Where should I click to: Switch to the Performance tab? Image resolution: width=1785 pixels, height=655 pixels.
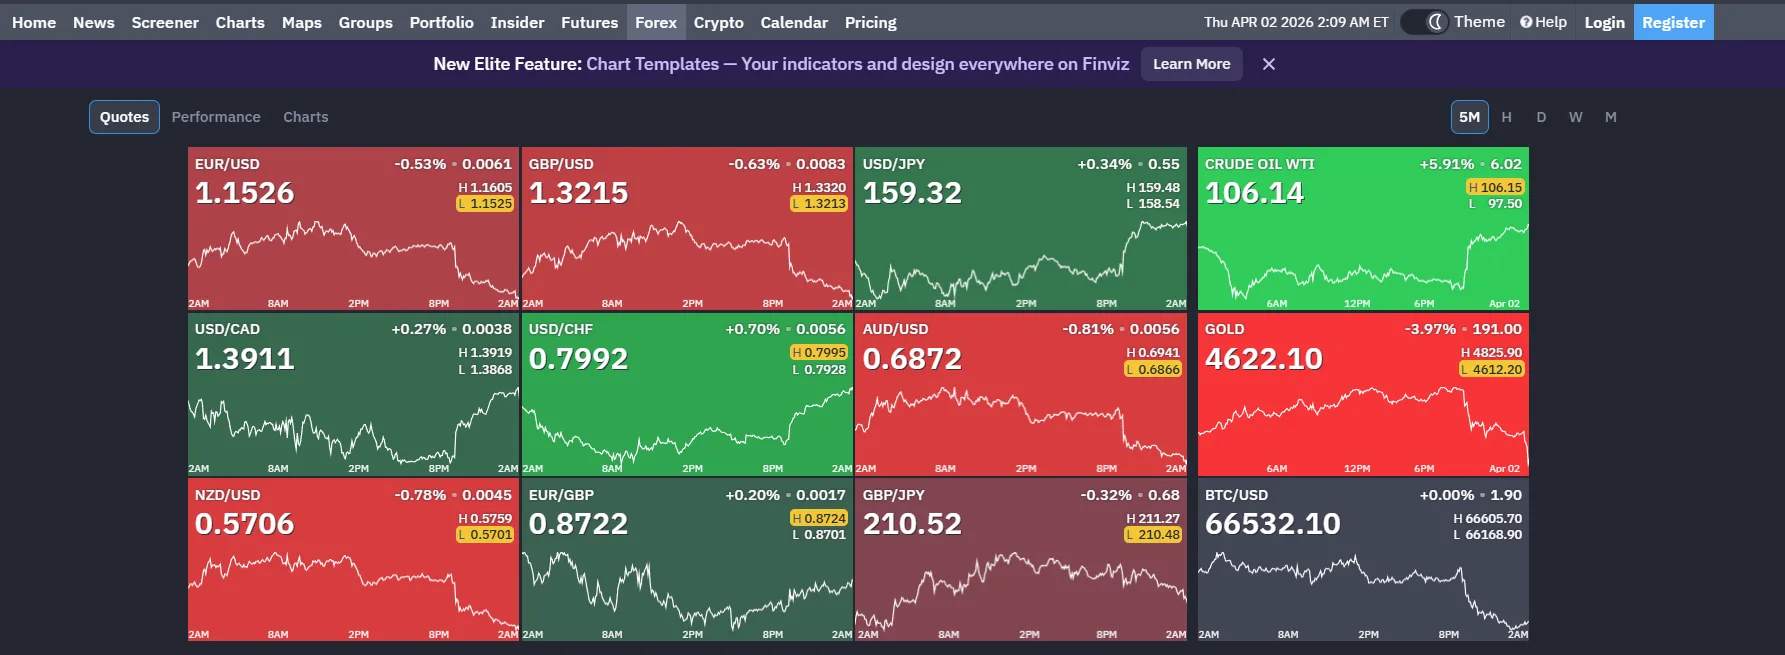point(216,117)
